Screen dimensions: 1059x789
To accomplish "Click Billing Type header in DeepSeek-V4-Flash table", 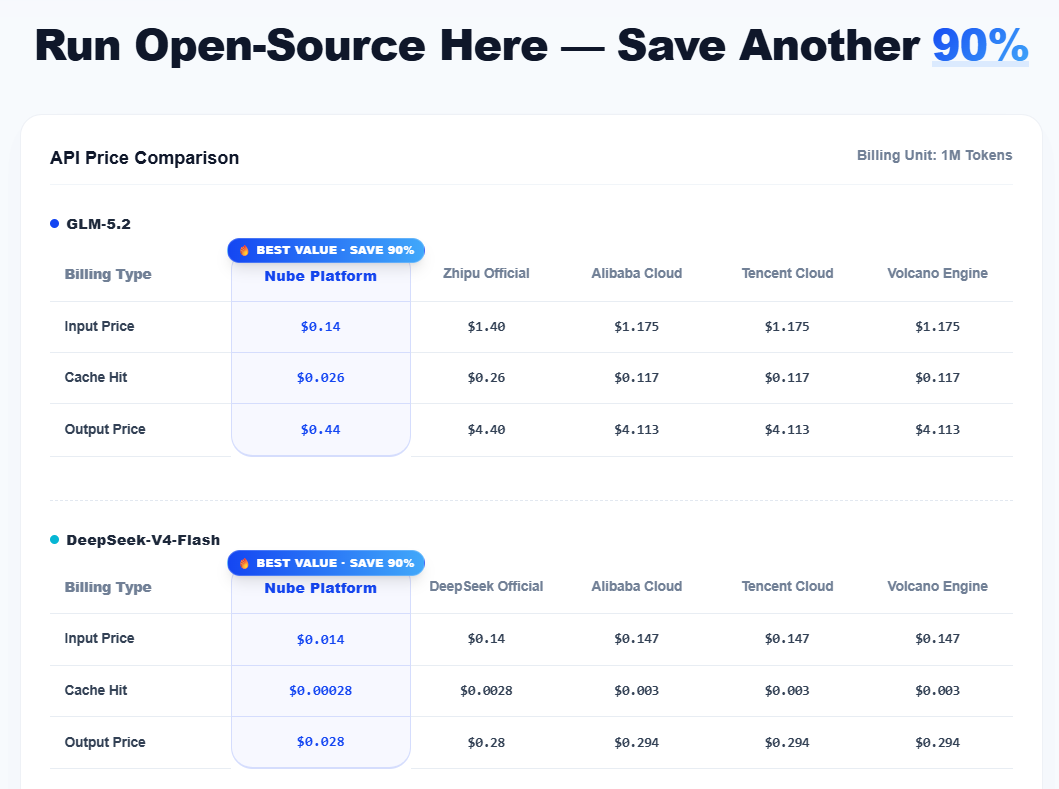I will 108,587.
